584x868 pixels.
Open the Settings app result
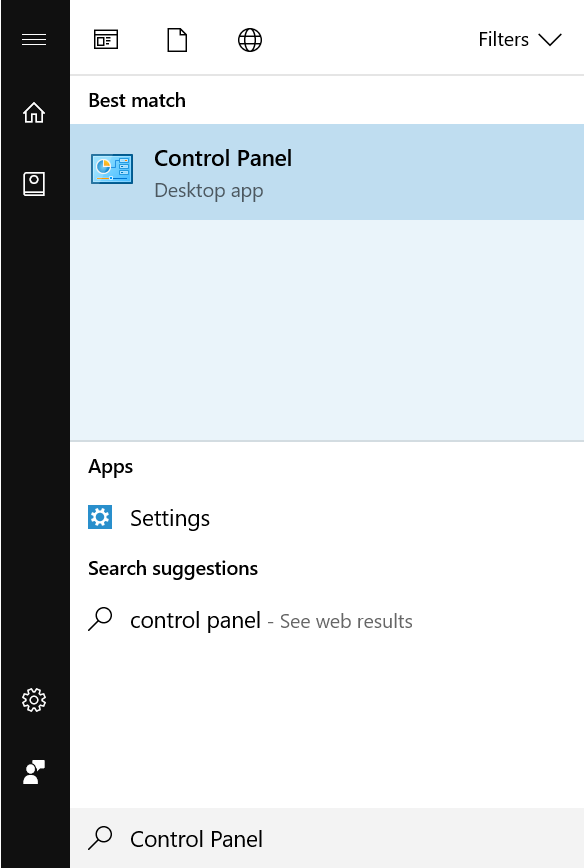click(327, 518)
